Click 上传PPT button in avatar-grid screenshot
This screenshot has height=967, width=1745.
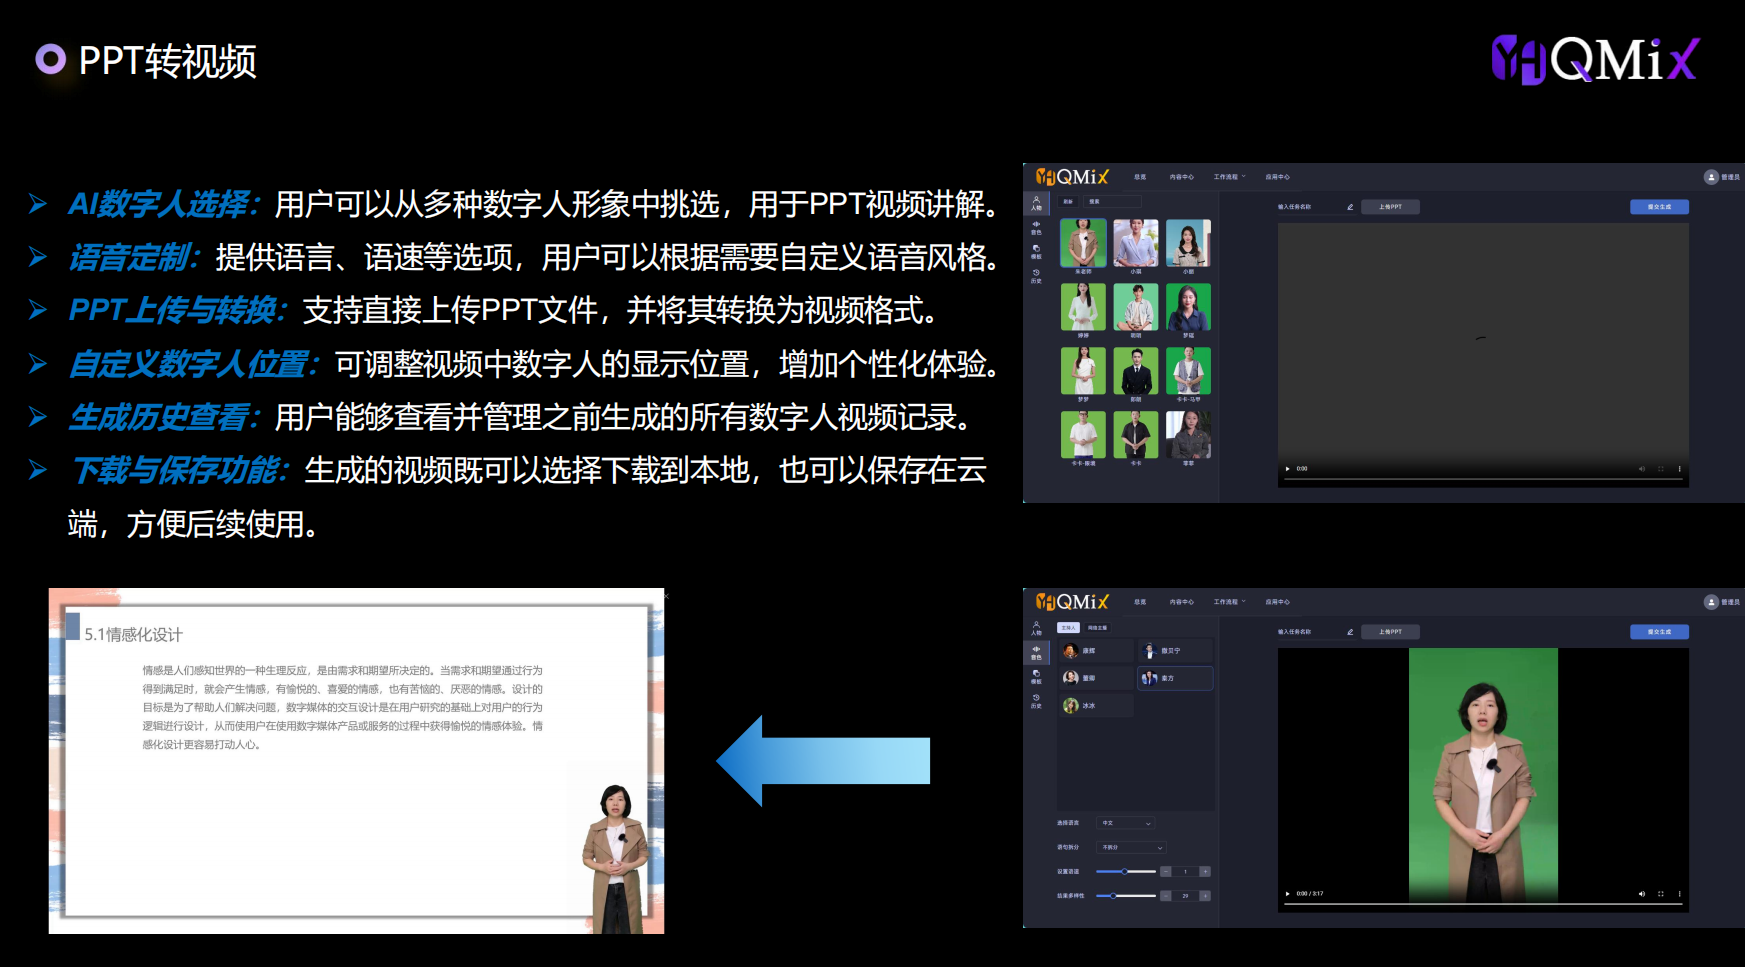point(1390,207)
